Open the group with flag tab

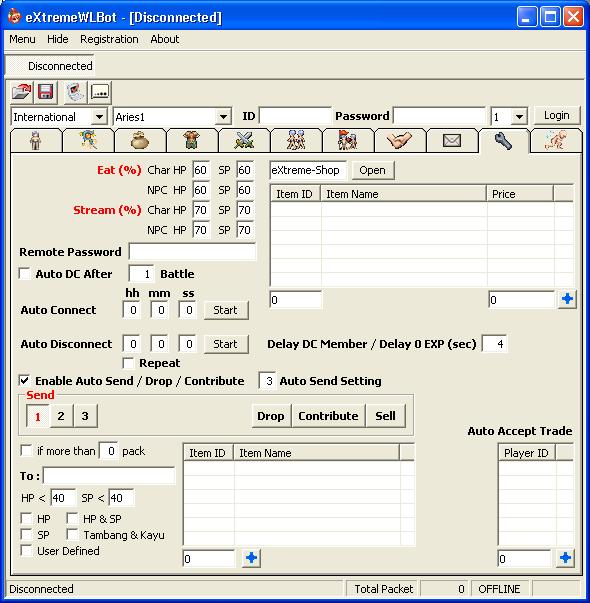pyautogui.click(x=348, y=141)
